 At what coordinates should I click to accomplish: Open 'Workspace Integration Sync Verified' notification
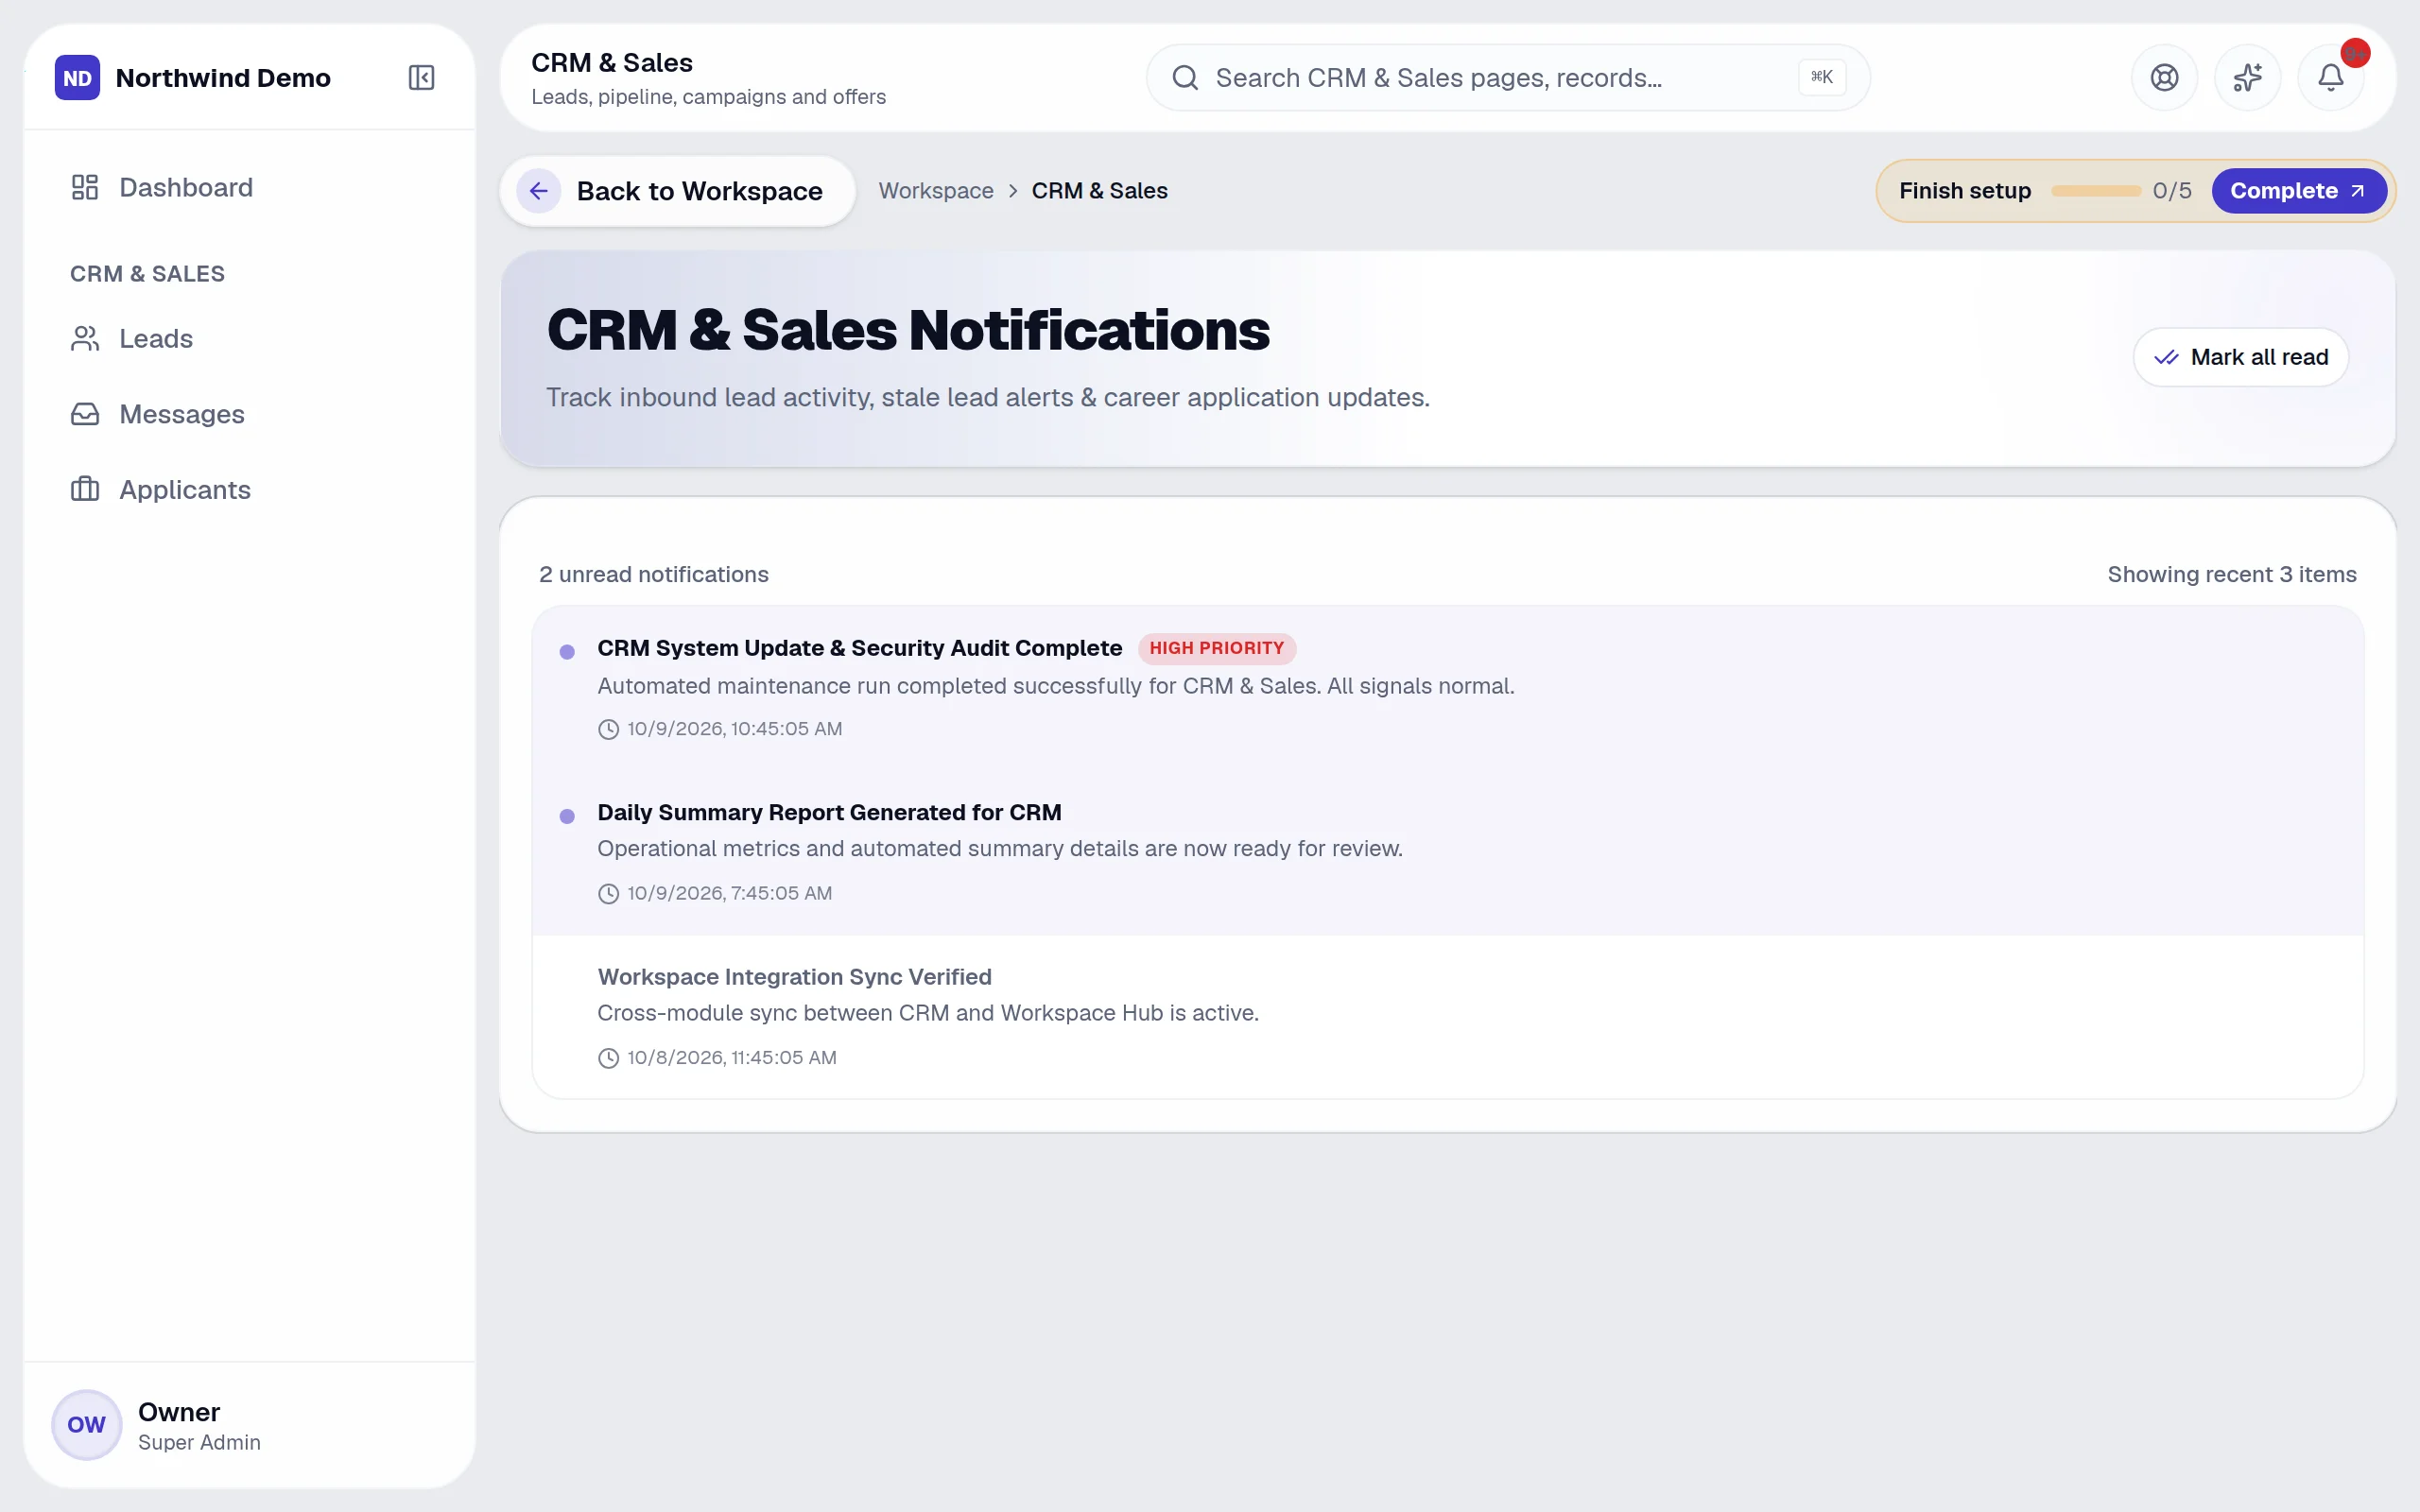pyautogui.click(x=1447, y=1016)
